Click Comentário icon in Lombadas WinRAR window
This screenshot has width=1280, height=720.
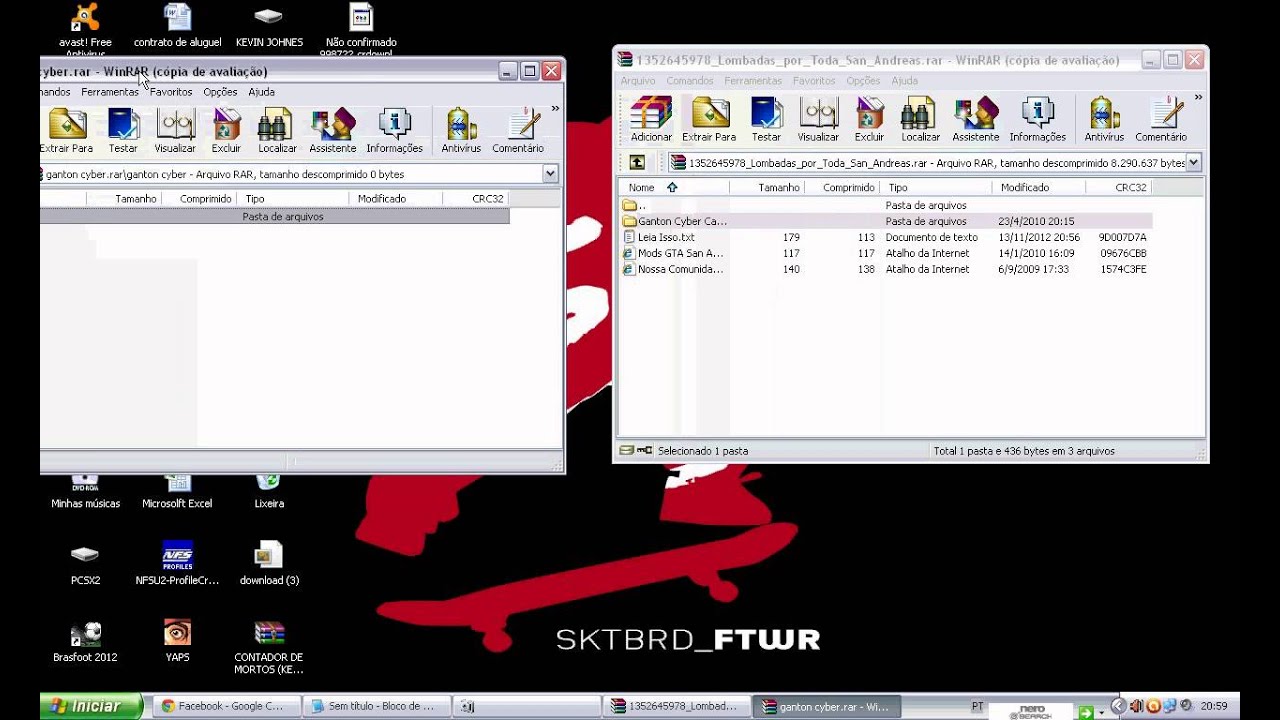1161,119
